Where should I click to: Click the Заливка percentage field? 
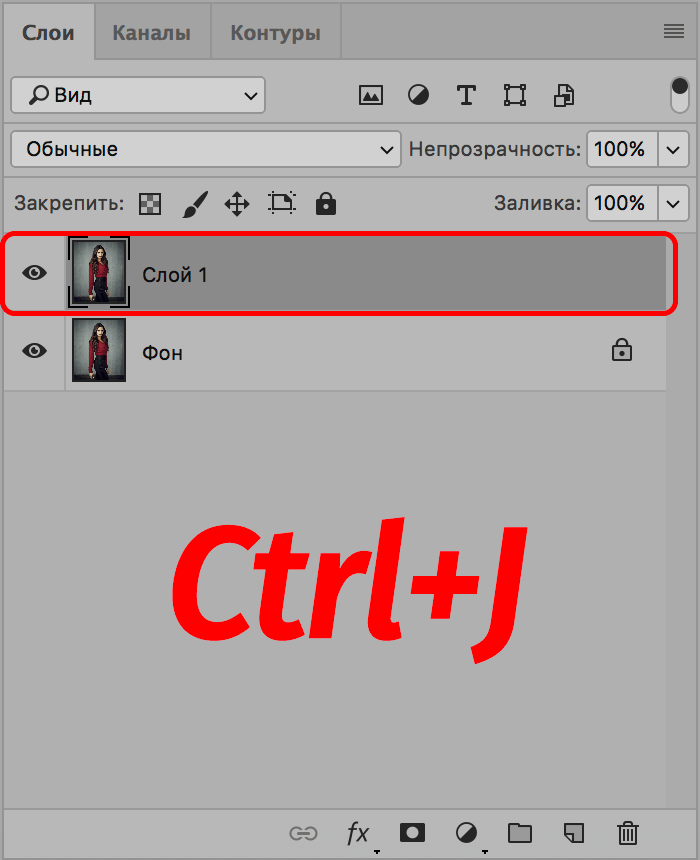[x=621, y=203]
